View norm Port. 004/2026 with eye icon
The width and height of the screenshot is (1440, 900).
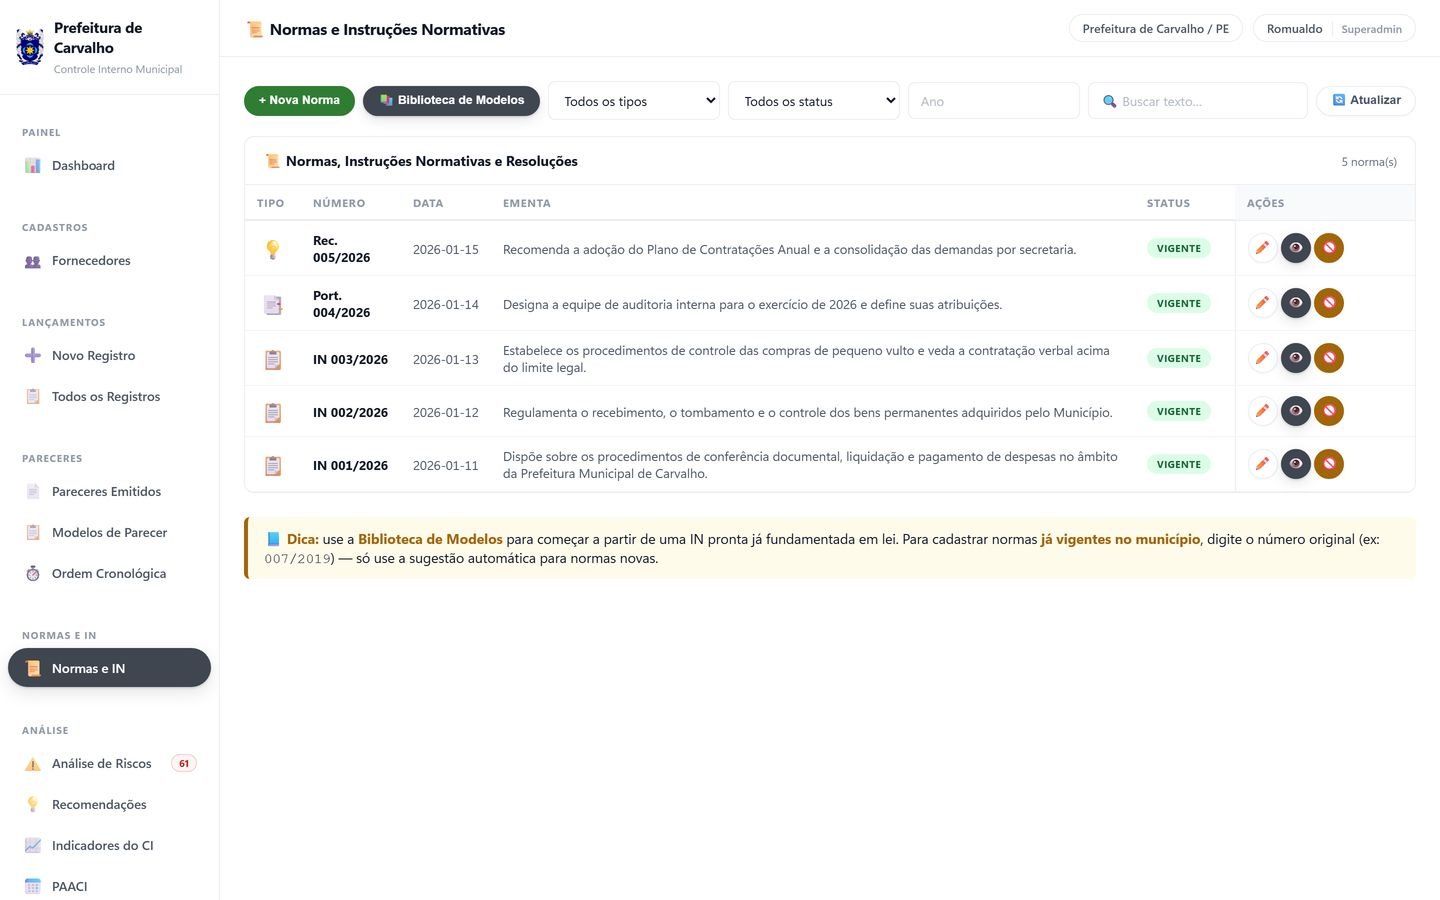(x=1296, y=303)
